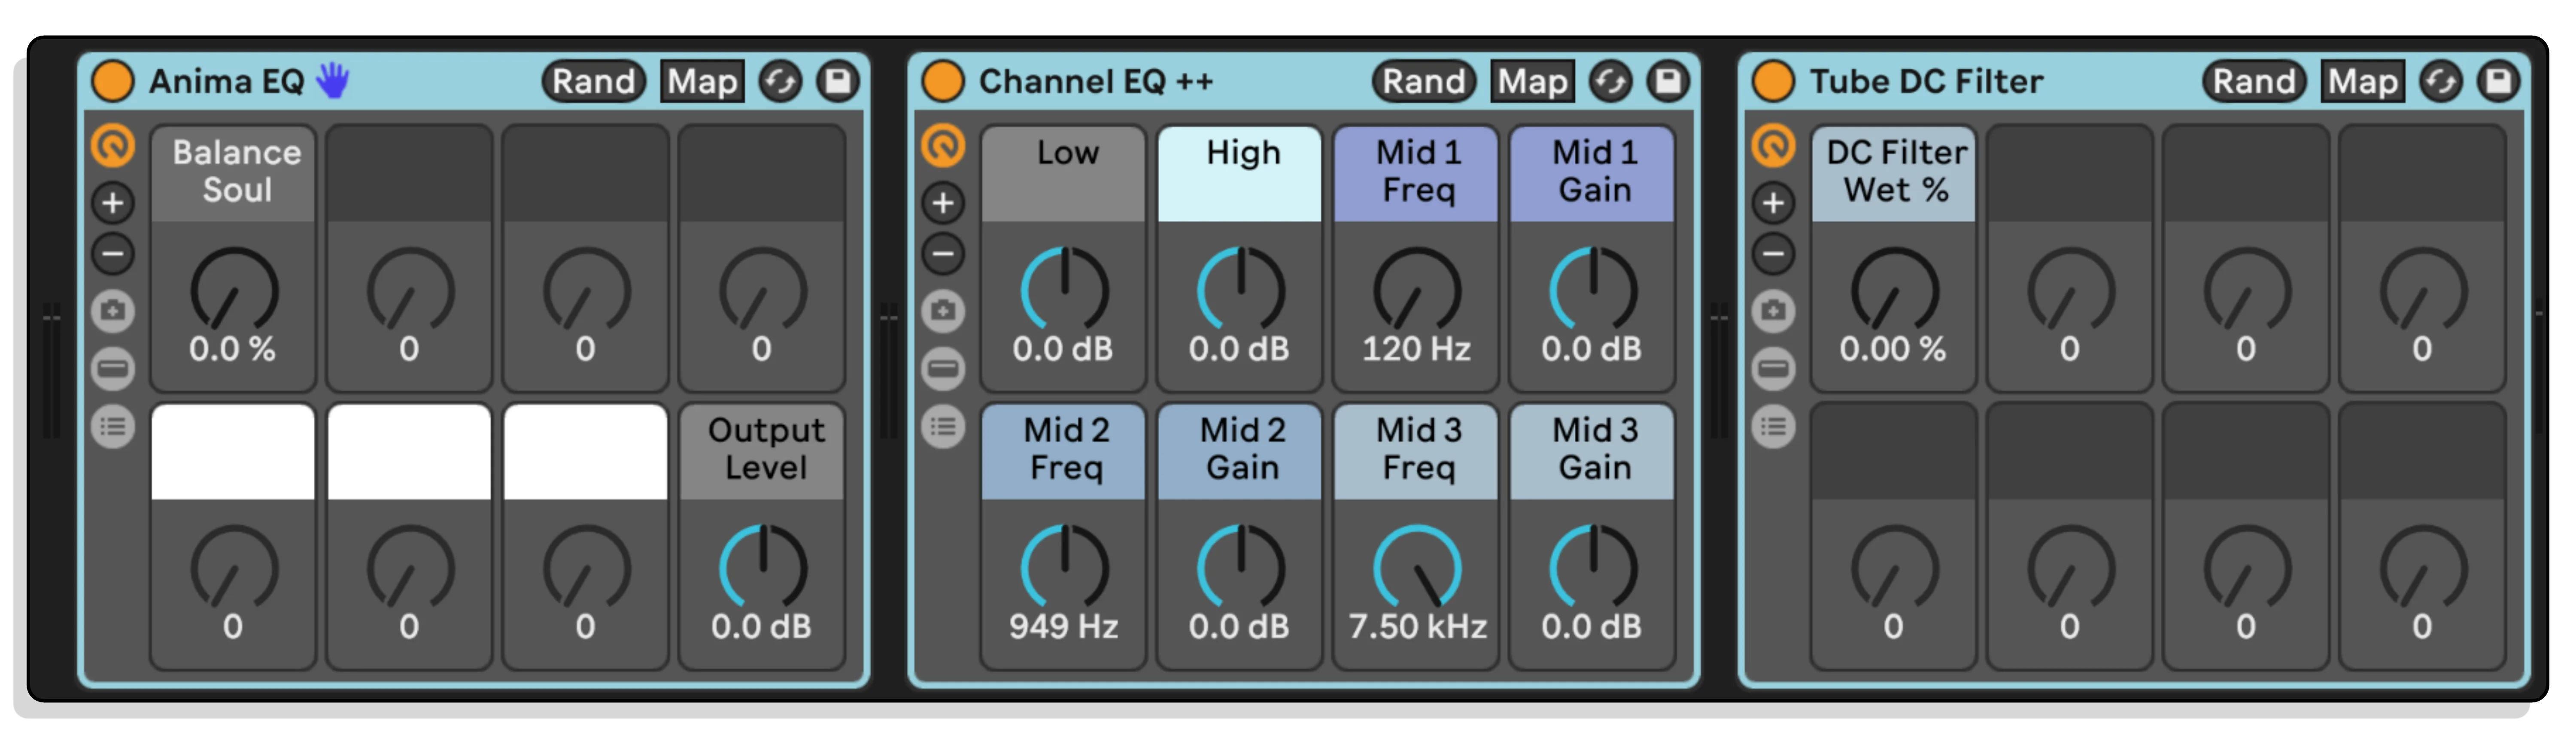This screenshot has width=2576, height=738.
Task: Open Channel EQ ++ chain list icon
Action: point(943,427)
